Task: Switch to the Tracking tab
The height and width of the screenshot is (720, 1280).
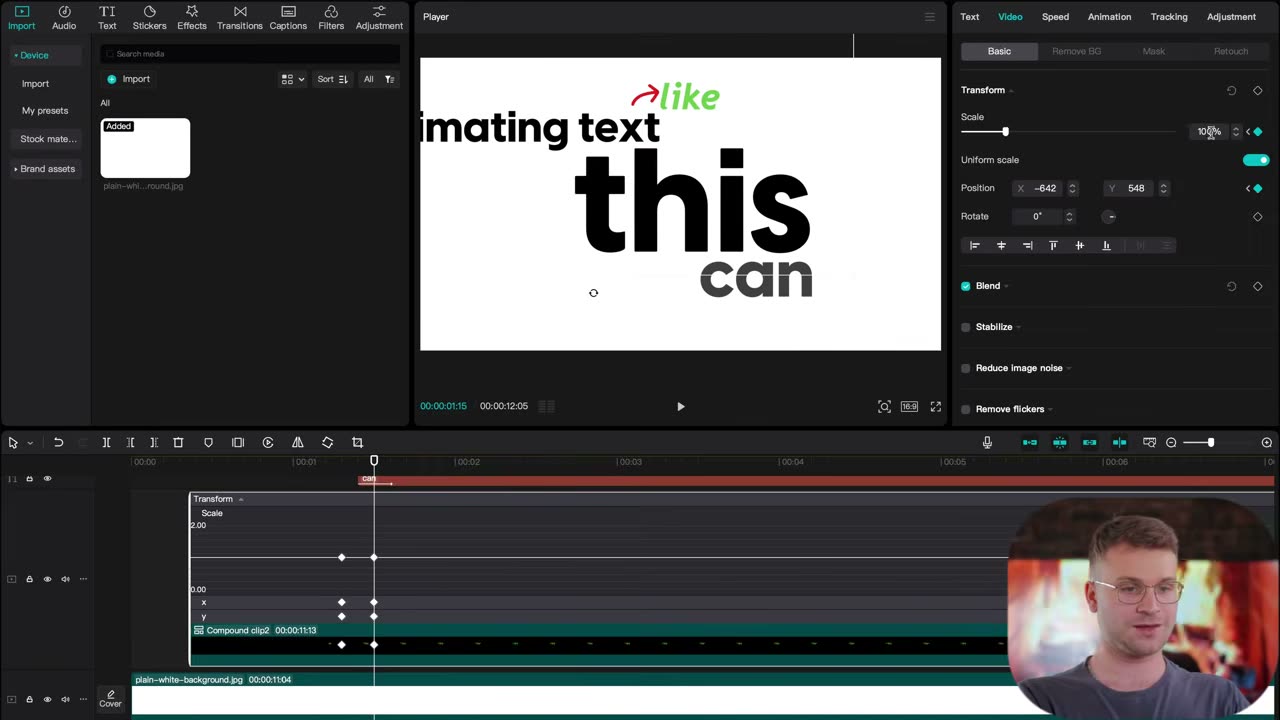Action: (1169, 17)
